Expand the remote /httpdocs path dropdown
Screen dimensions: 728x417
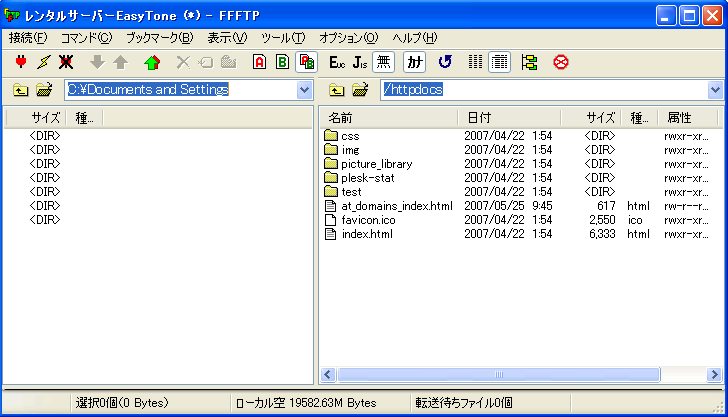(x=715, y=90)
